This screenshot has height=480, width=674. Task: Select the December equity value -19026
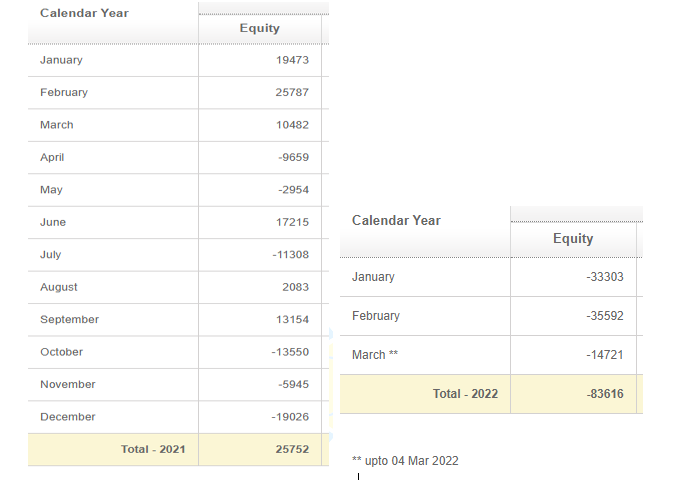click(290, 417)
